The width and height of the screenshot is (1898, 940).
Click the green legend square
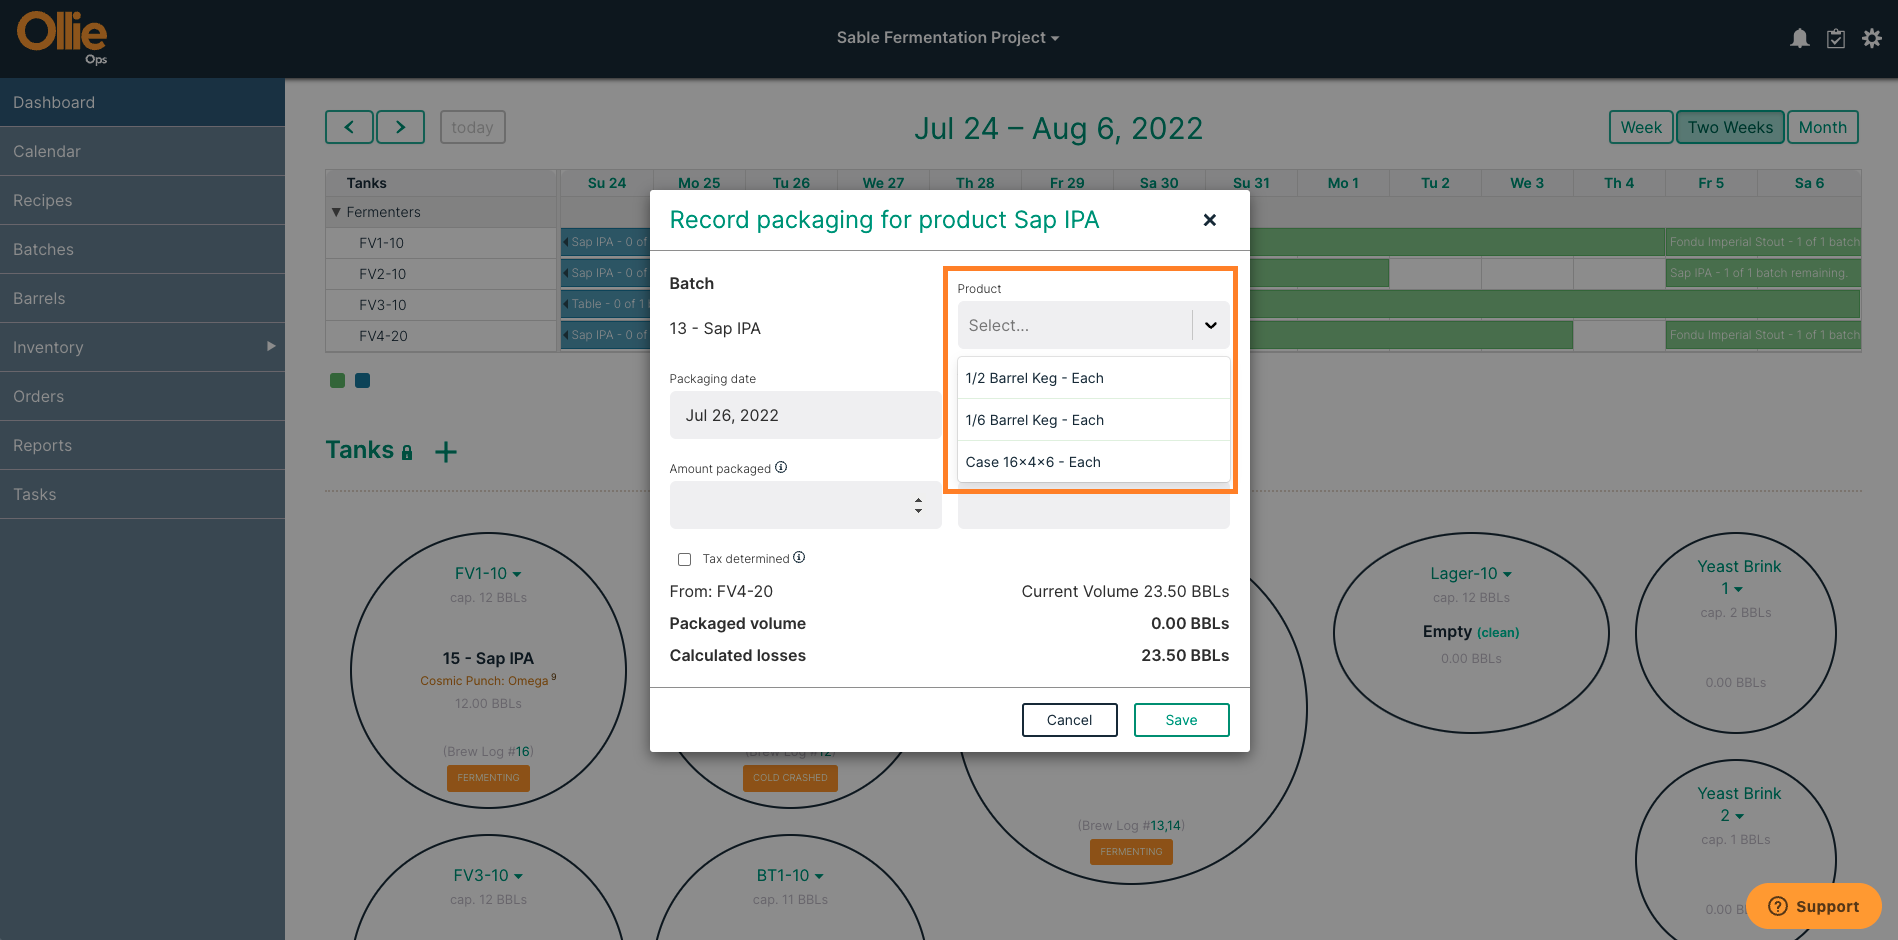pos(338,380)
